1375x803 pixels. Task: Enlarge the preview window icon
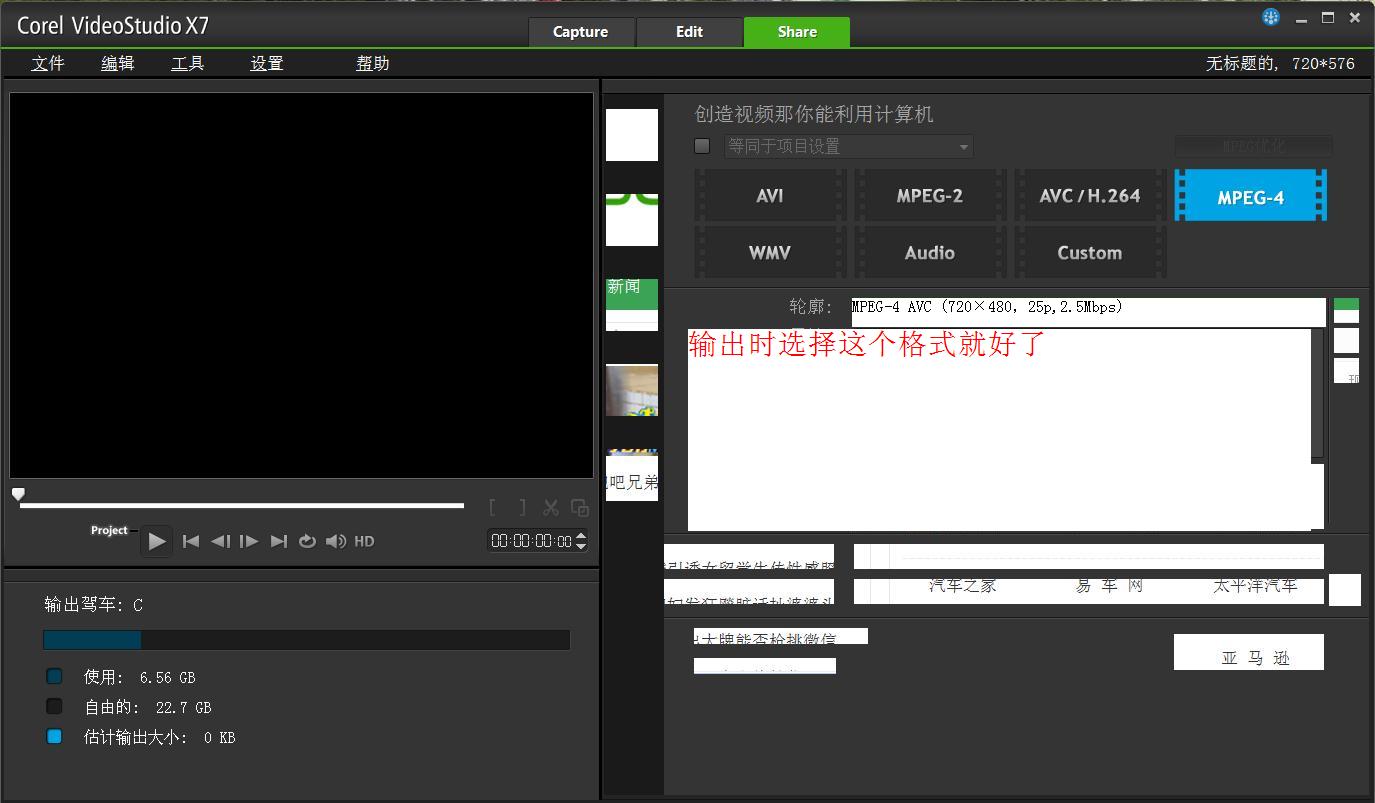point(579,508)
